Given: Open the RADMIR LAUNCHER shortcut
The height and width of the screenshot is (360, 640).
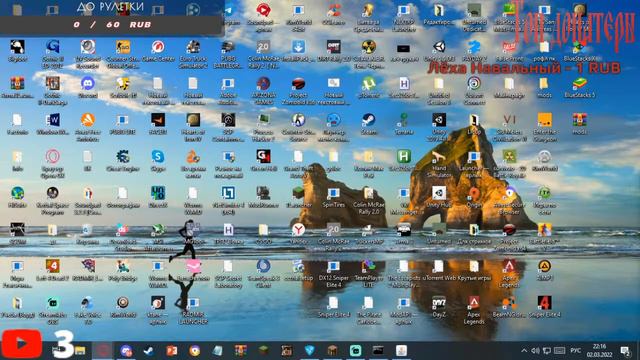Looking at the screenshot, I should [x=193, y=303].
